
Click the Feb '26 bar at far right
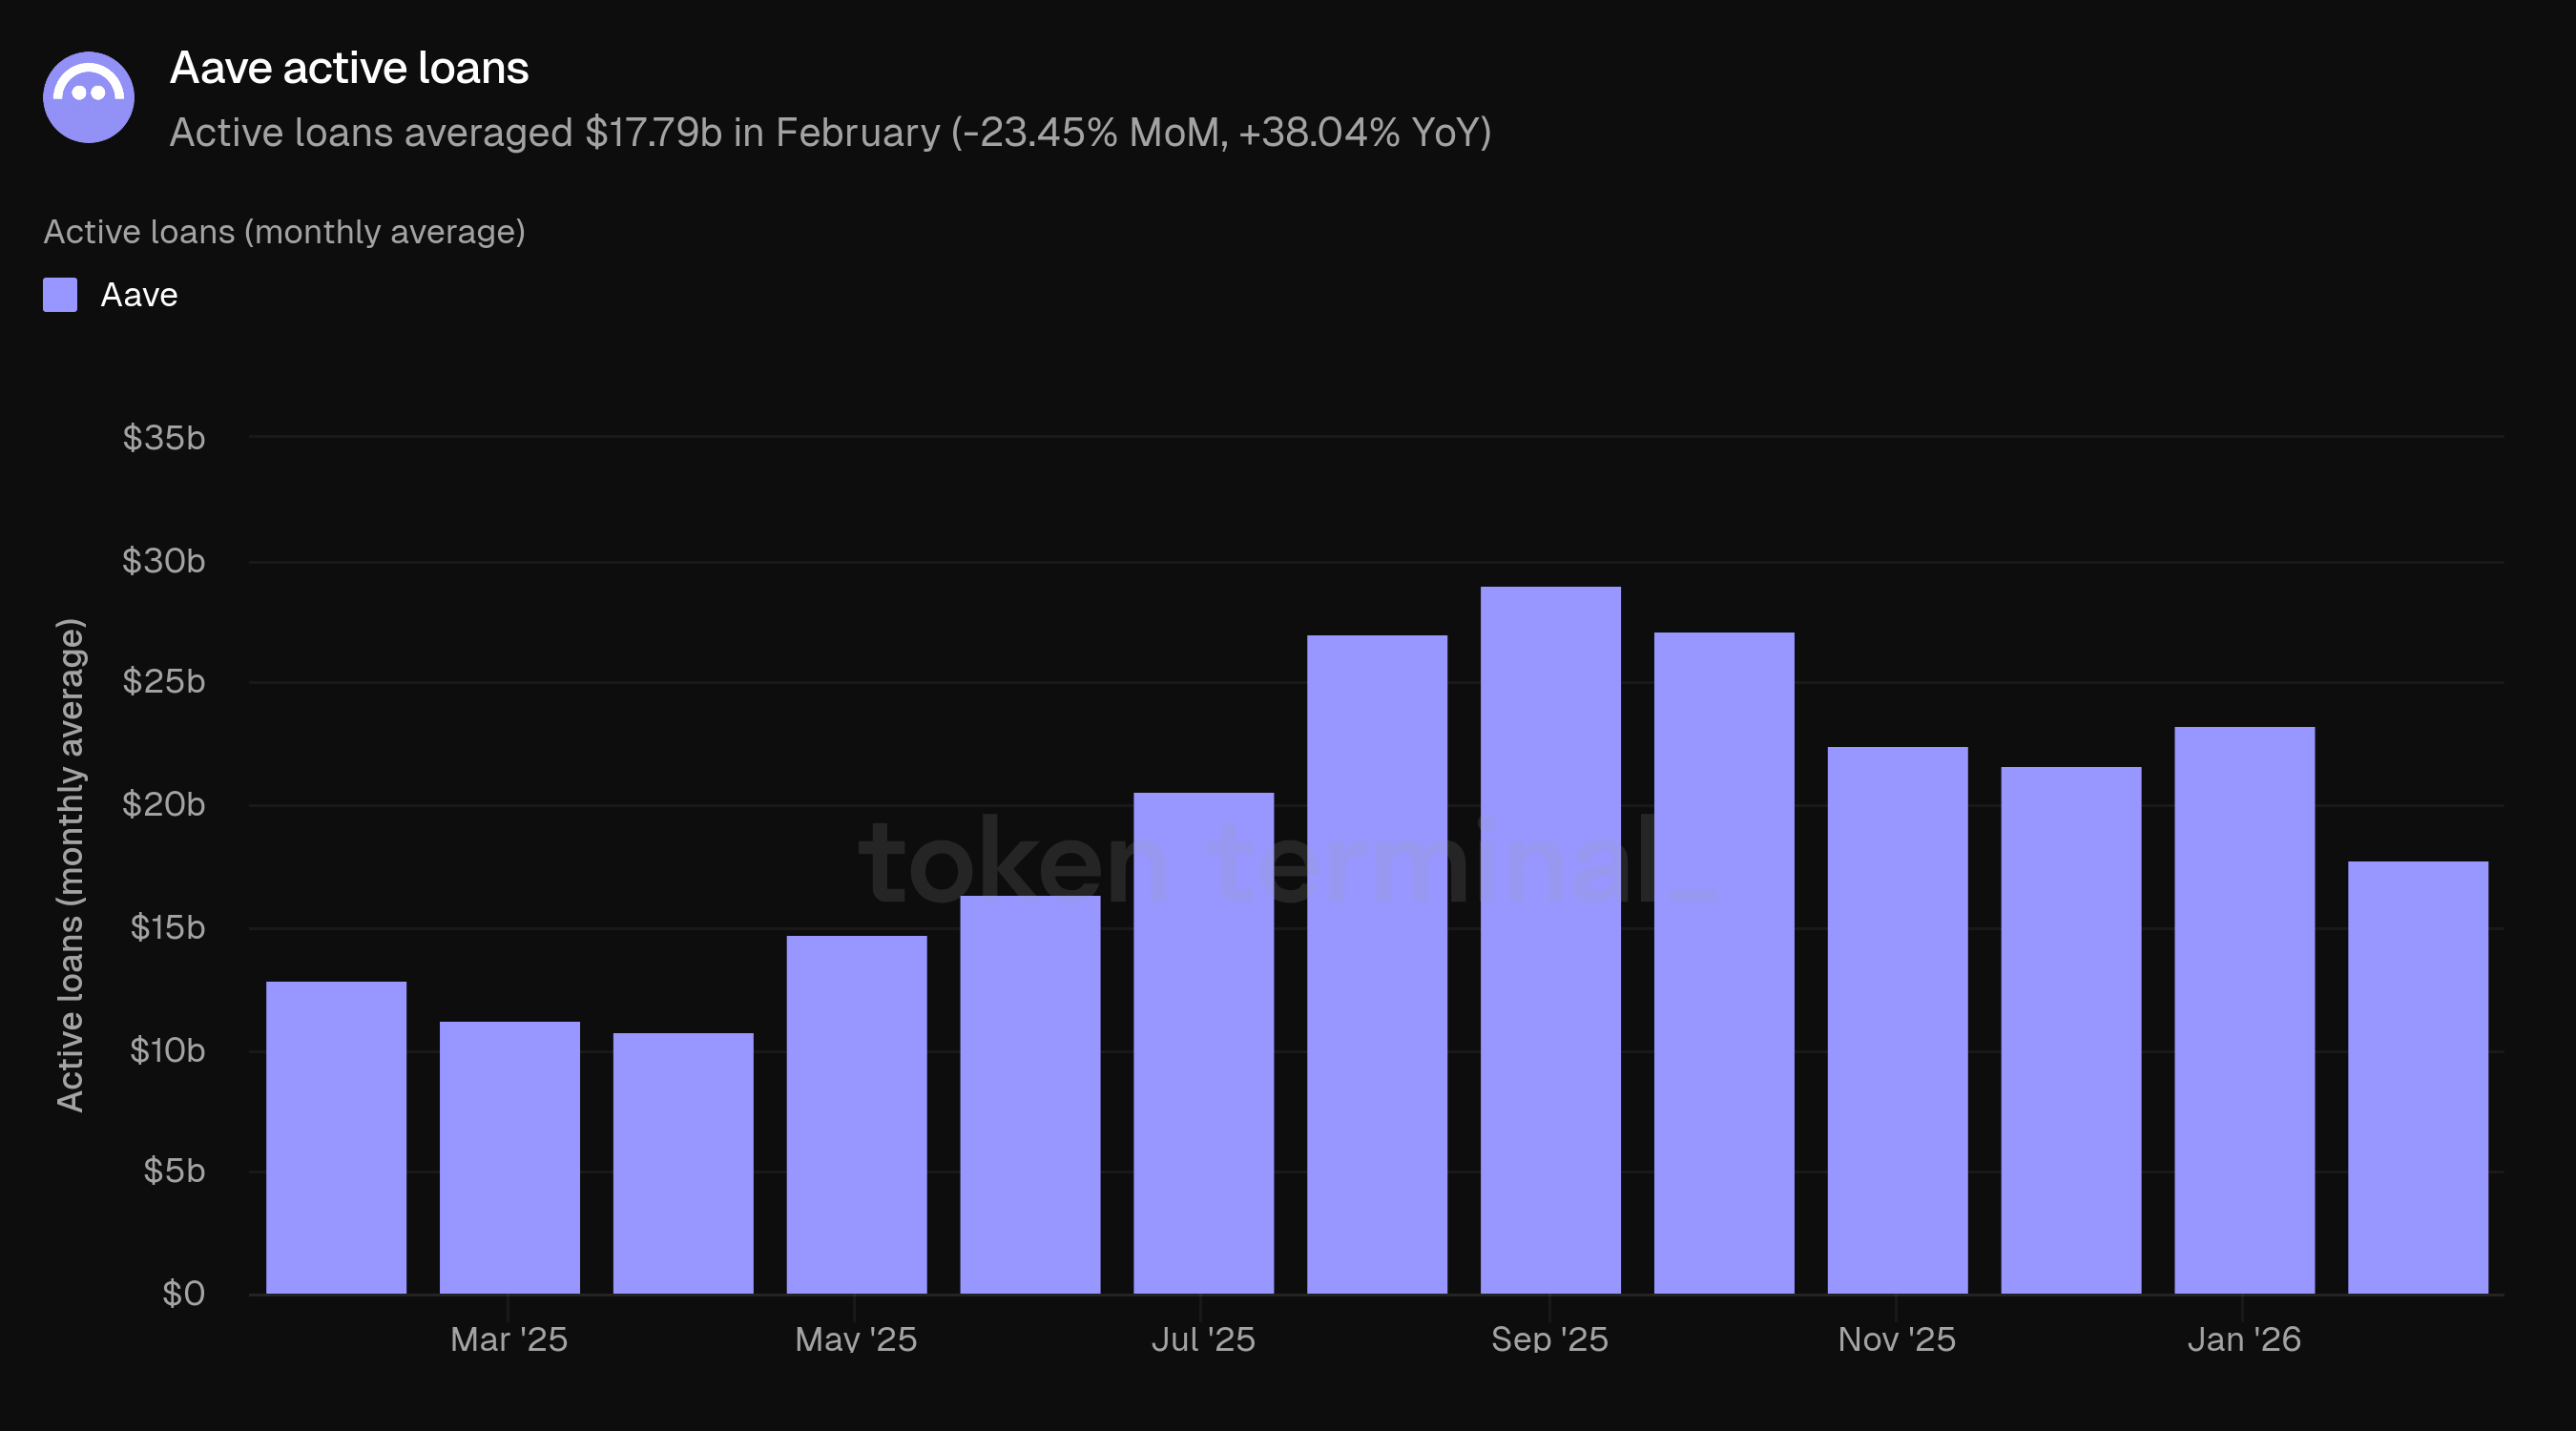pos(2417,1077)
